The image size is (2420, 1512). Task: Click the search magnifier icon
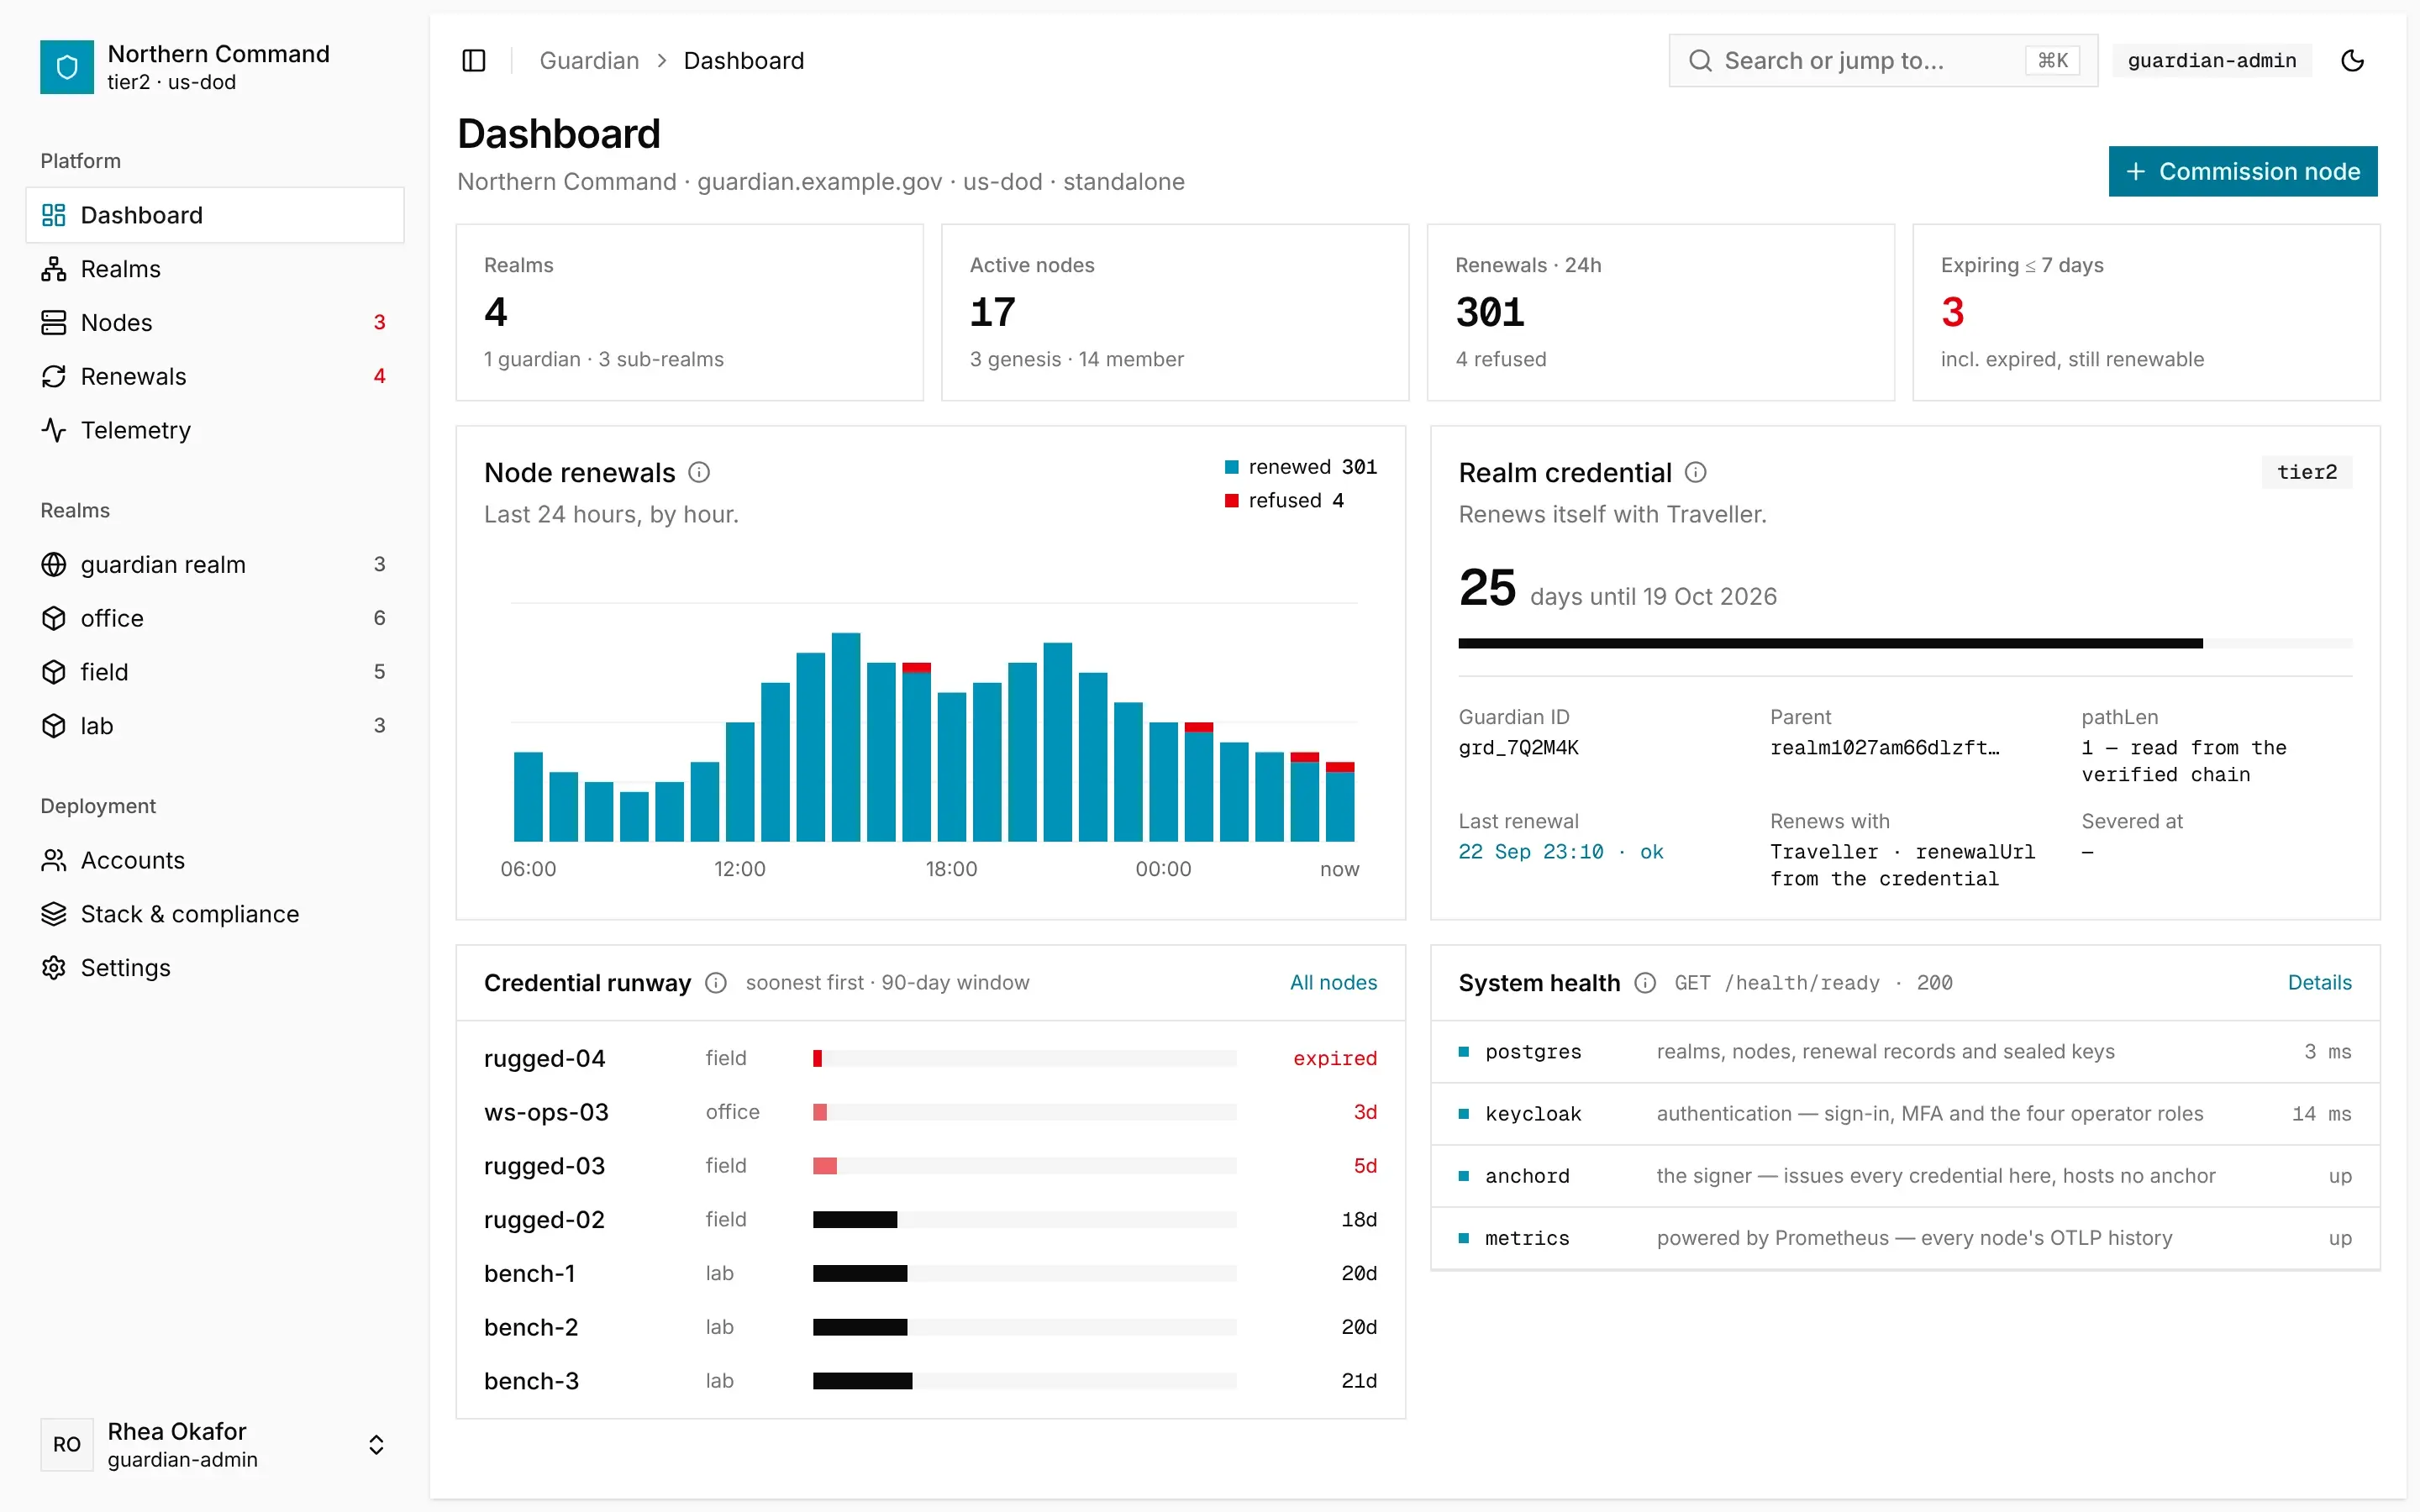click(1700, 61)
